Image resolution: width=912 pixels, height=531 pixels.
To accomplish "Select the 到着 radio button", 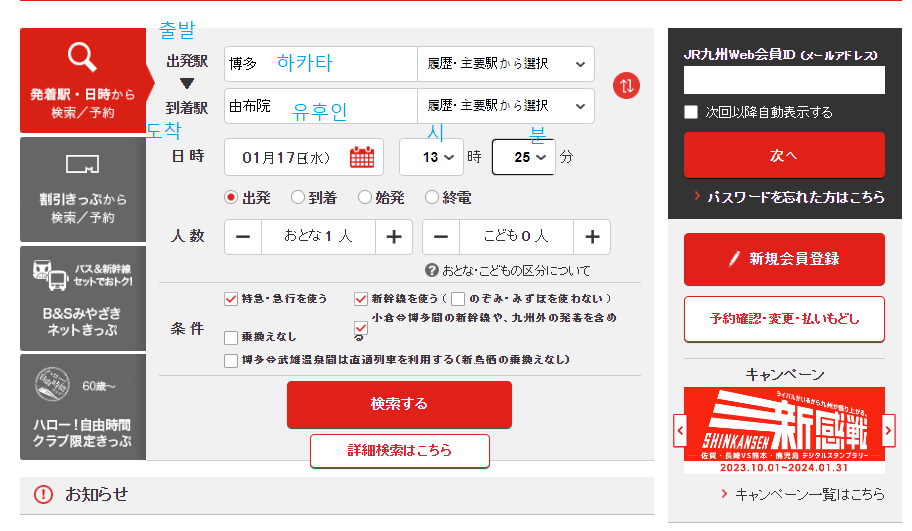I will point(298,198).
